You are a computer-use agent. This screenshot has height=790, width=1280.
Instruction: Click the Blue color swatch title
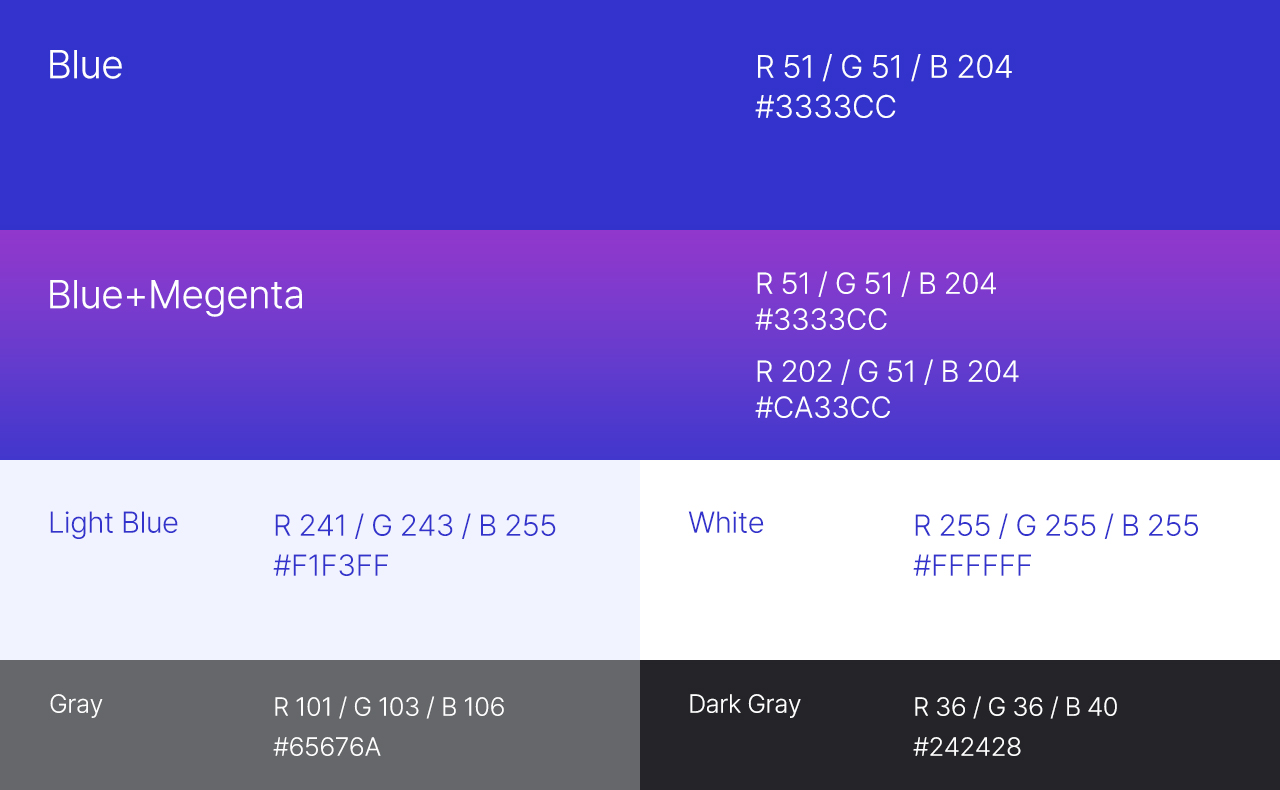click(86, 66)
